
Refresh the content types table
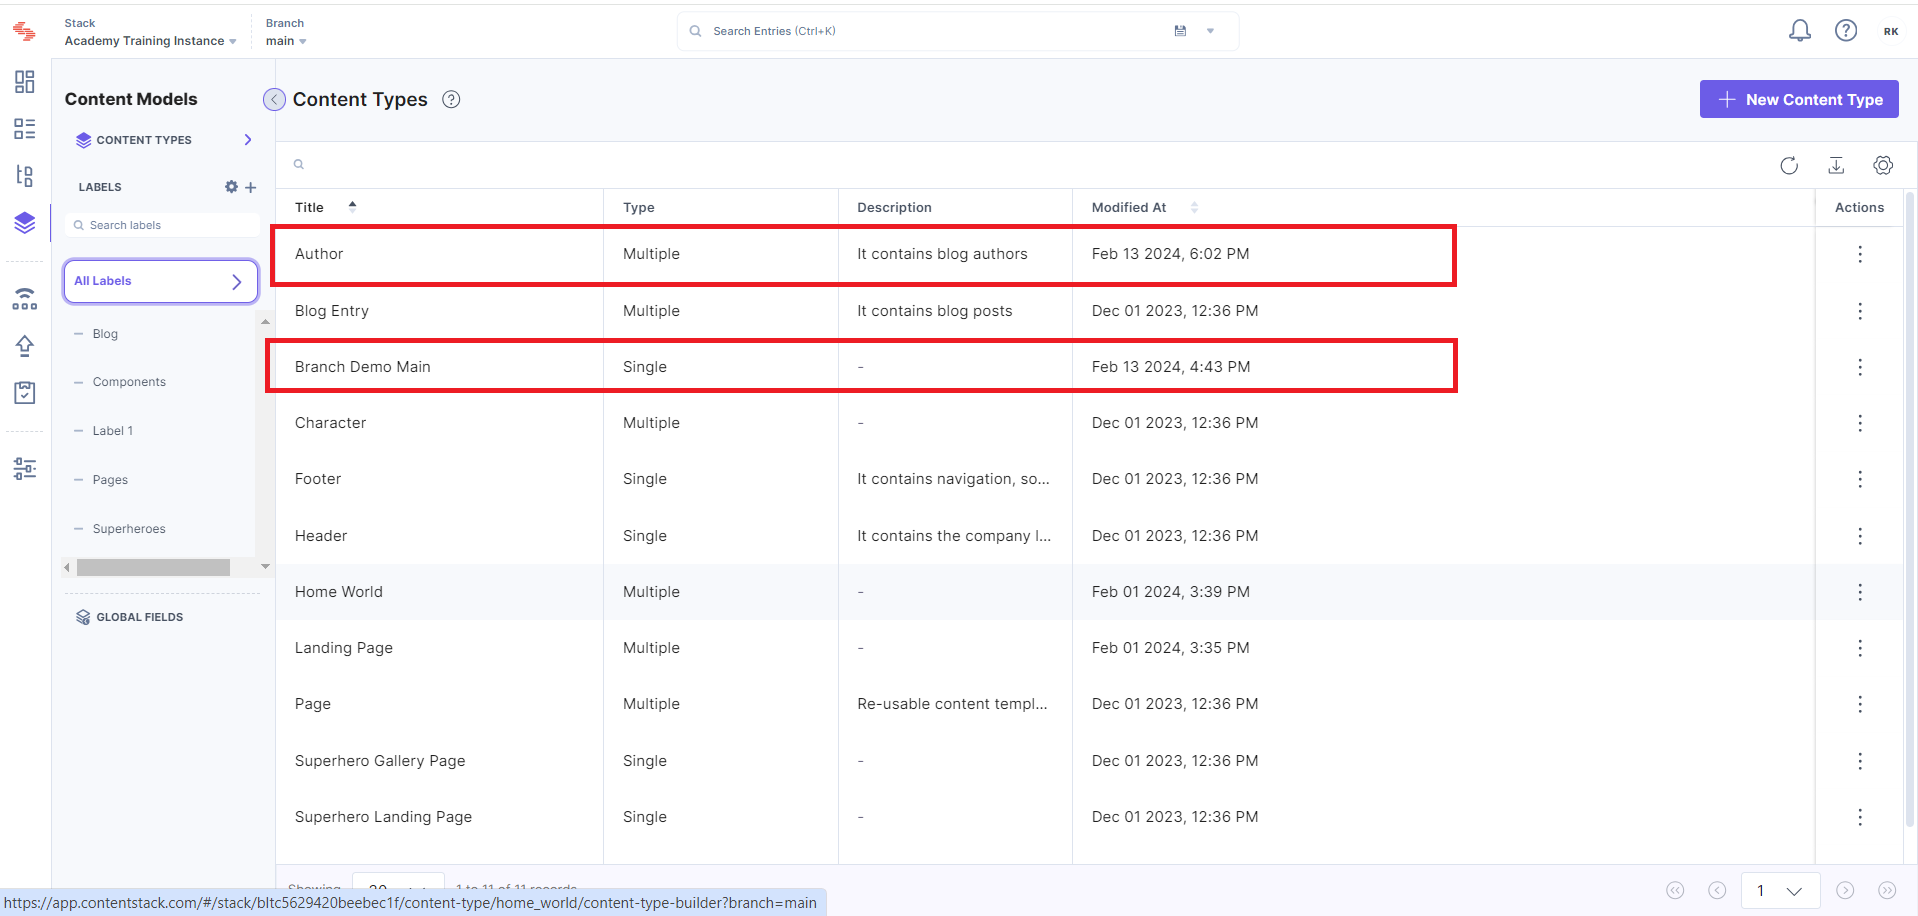click(x=1789, y=165)
